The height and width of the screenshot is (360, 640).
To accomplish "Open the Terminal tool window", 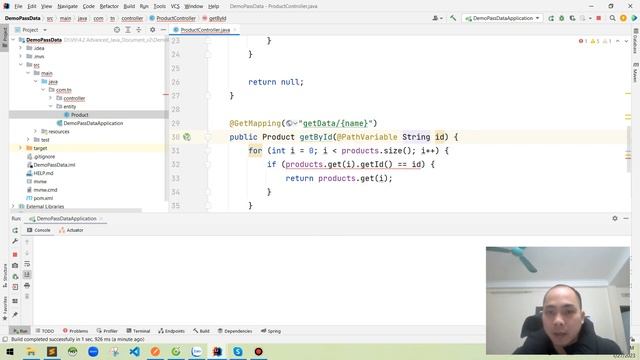I will [x=138, y=331].
